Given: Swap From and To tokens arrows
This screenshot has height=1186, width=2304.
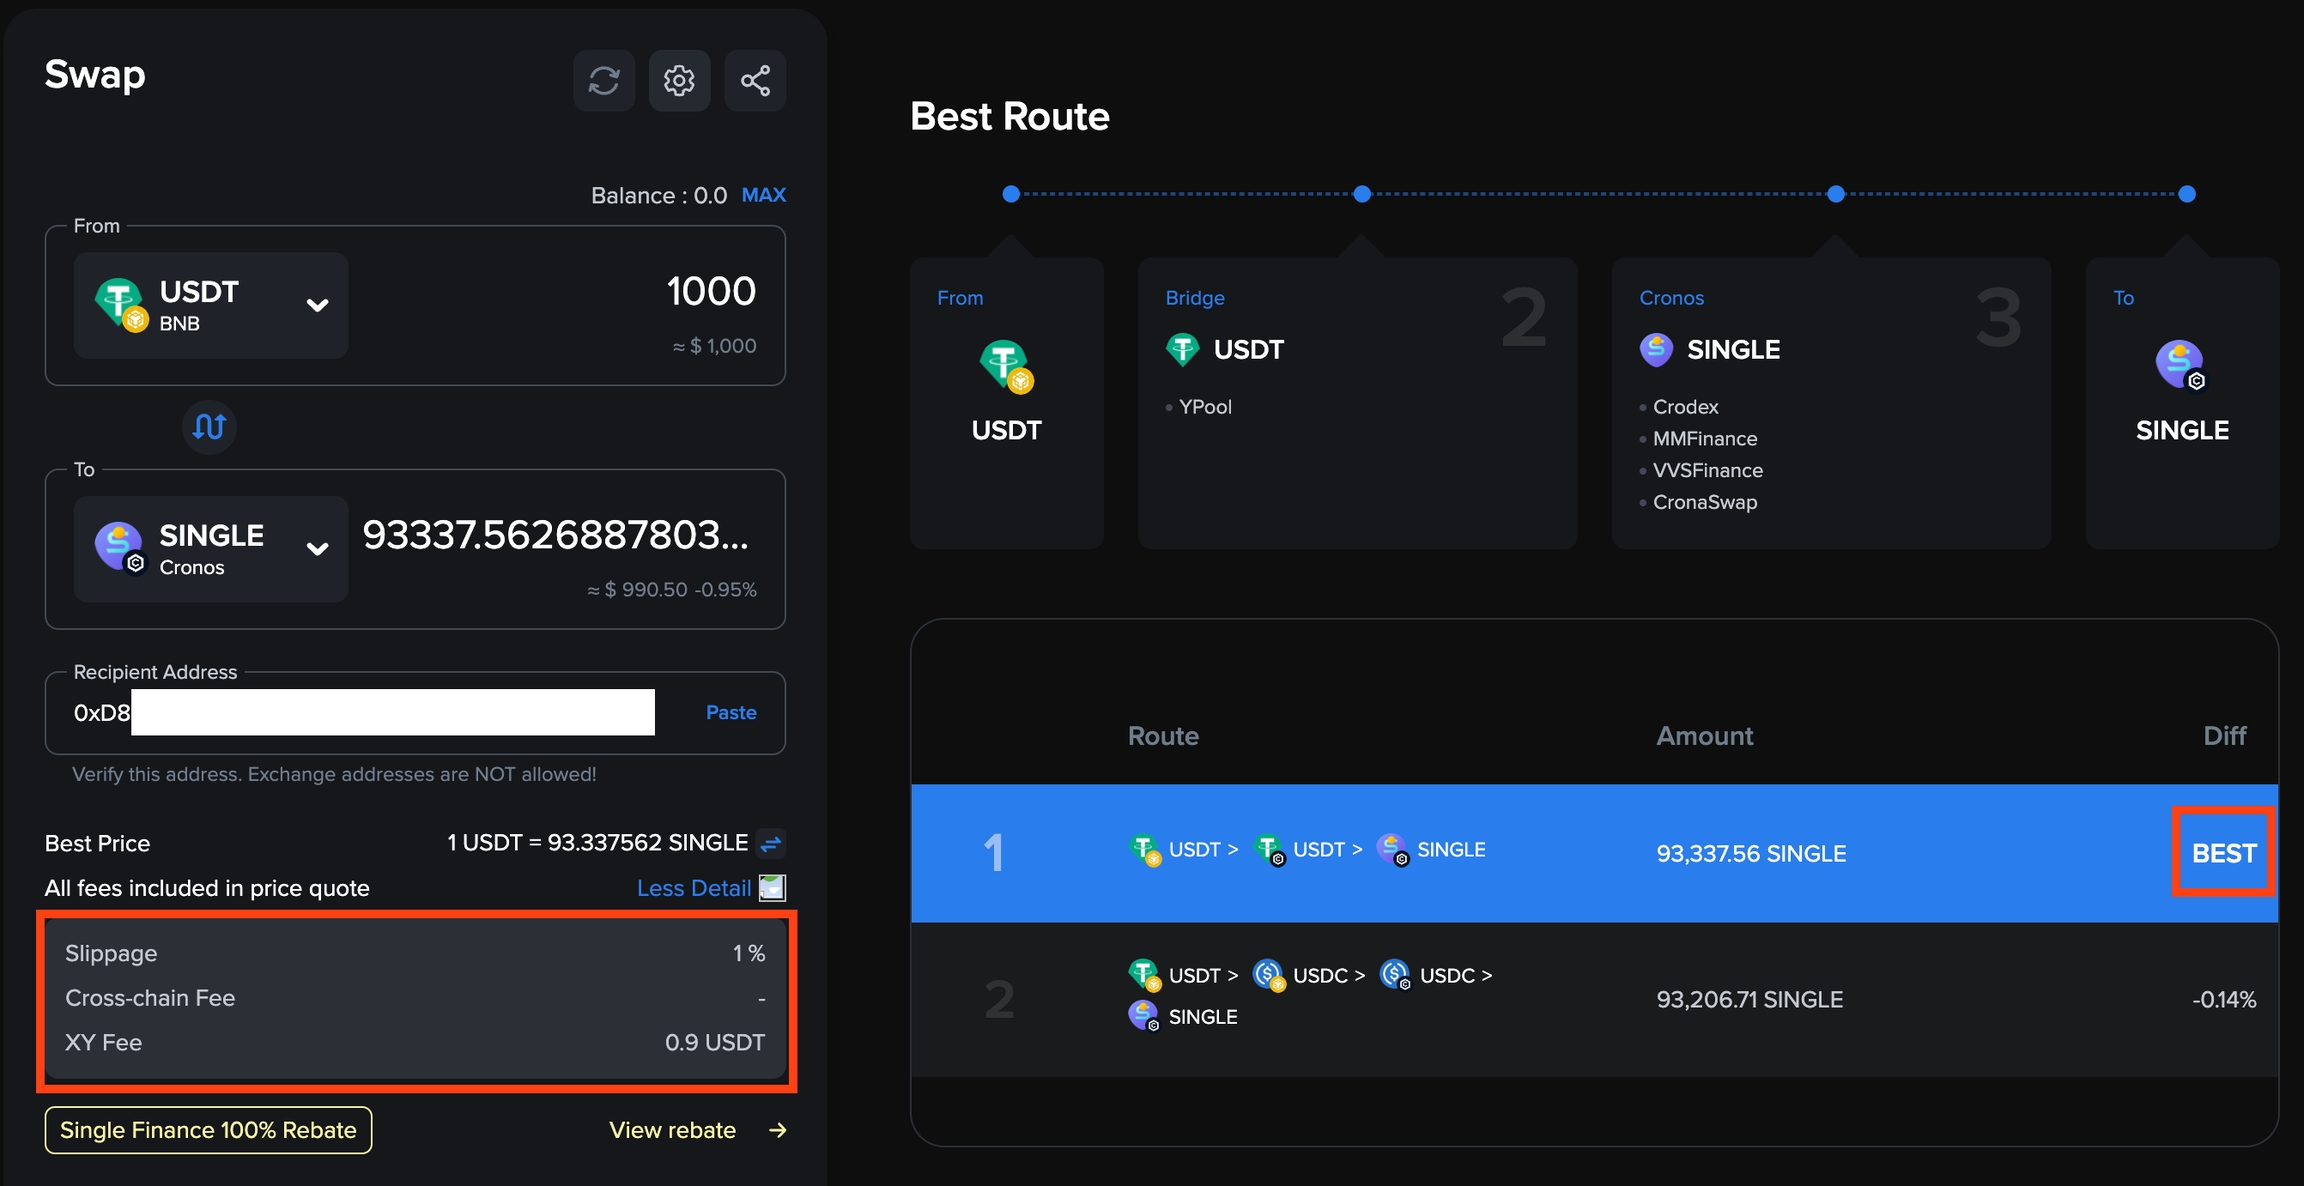Looking at the screenshot, I should coord(209,427).
